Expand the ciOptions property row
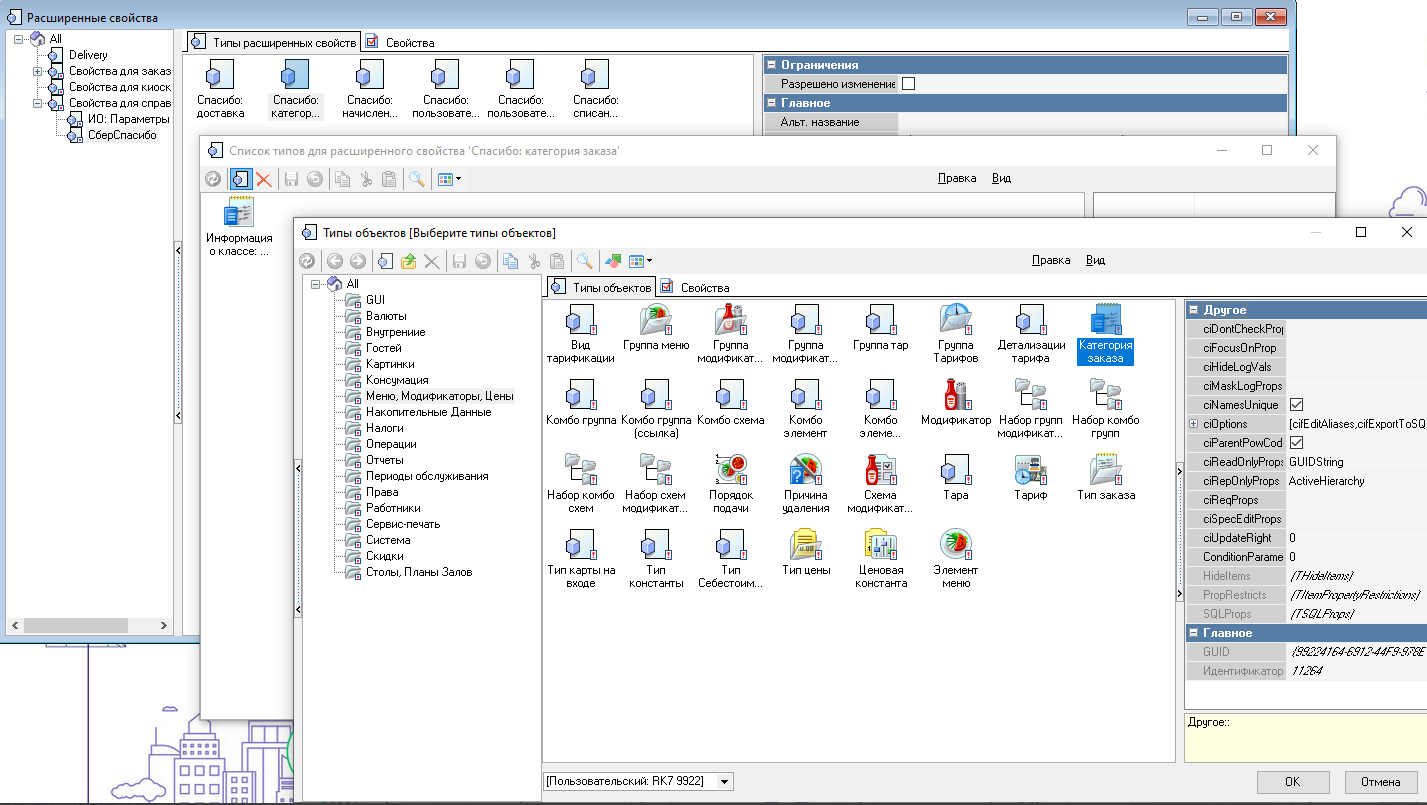 click(x=1193, y=424)
